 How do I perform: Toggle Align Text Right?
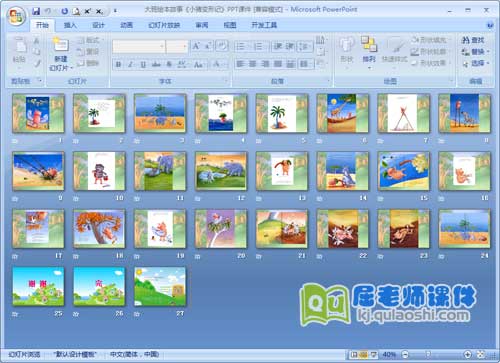pyautogui.click(x=265, y=64)
